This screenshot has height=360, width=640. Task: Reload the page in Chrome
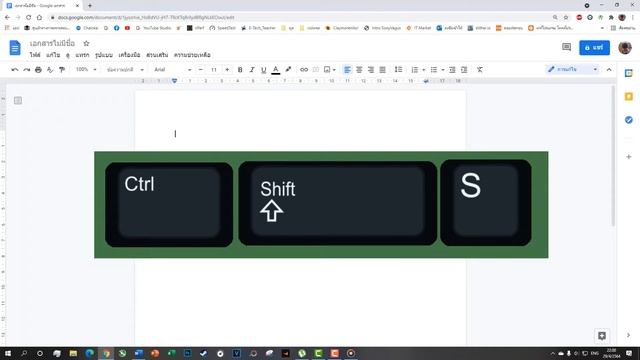(28, 18)
